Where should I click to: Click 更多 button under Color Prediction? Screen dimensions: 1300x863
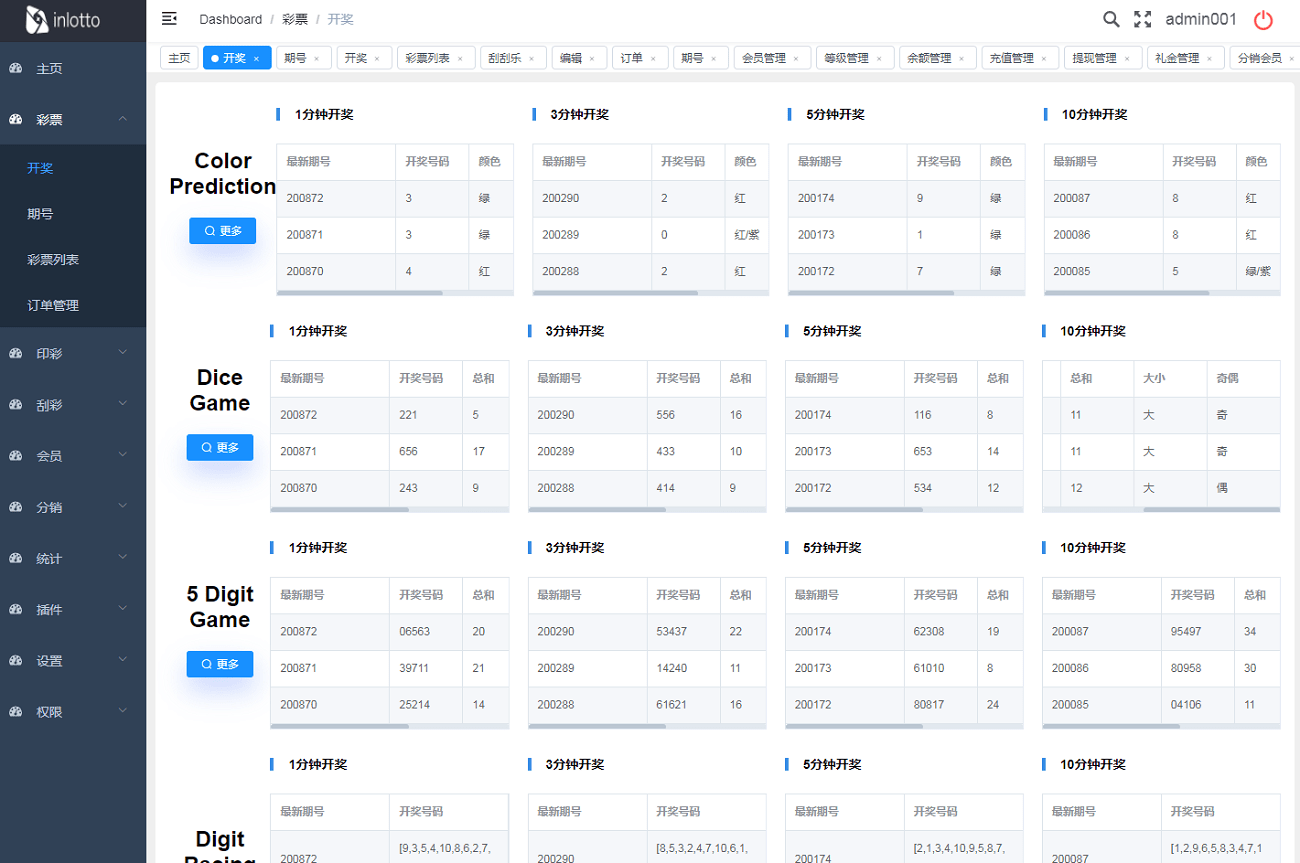pos(223,231)
